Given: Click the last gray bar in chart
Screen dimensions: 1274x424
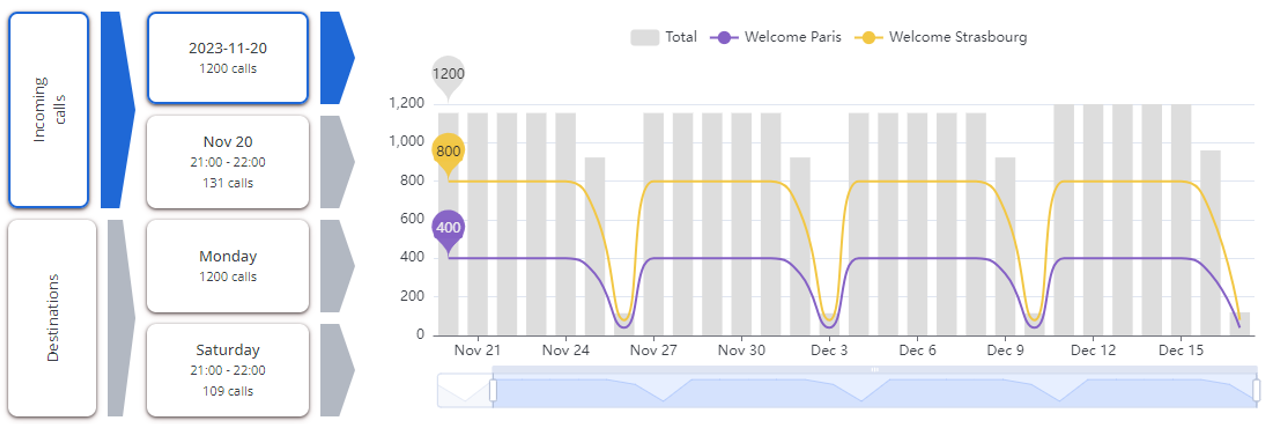Looking at the screenshot, I should (1240, 323).
